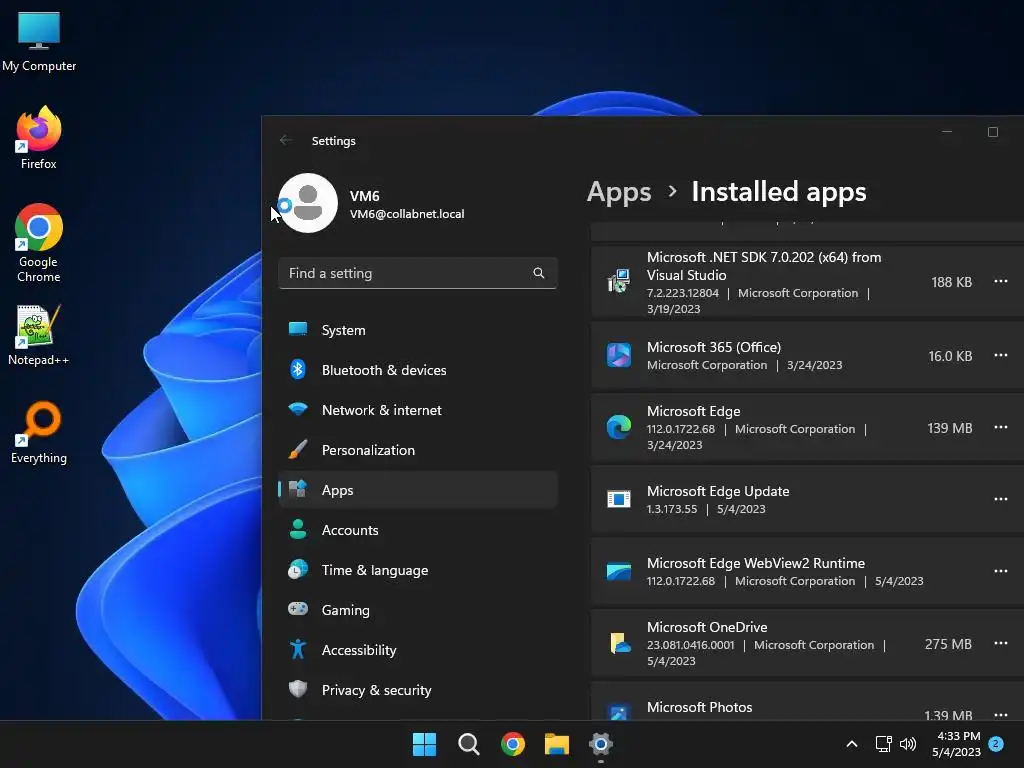The image size is (1024, 768).
Task: Open the notification badge in system tray
Action: 996,744
